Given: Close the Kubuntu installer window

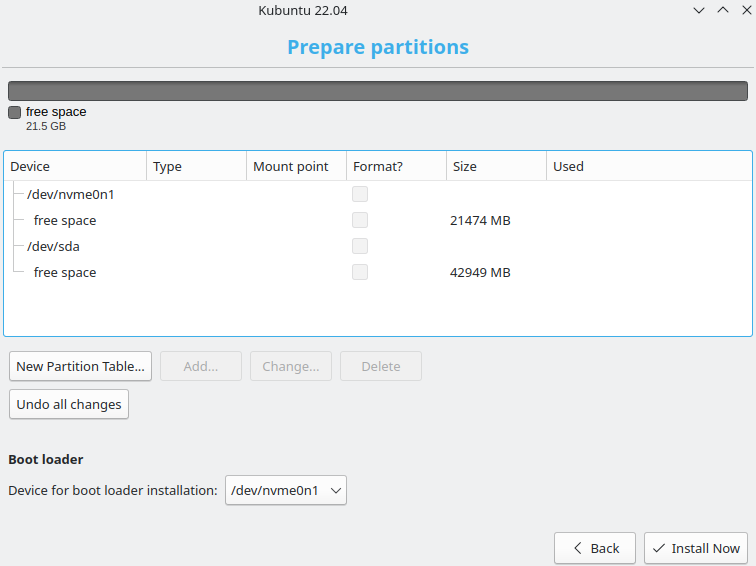Looking at the screenshot, I should [746, 10].
